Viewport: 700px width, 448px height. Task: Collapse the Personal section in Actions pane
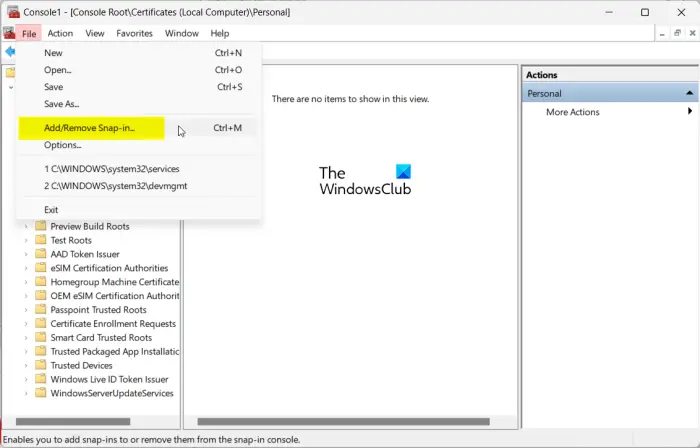click(x=689, y=93)
